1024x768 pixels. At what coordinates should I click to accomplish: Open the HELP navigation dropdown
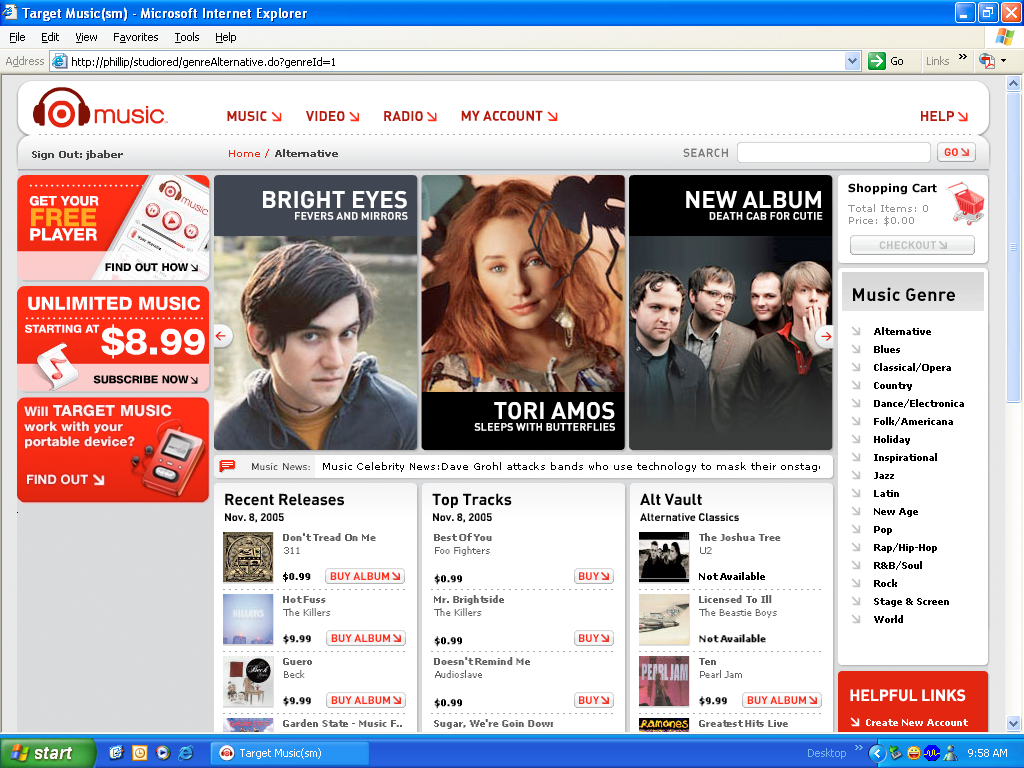(944, 116)
